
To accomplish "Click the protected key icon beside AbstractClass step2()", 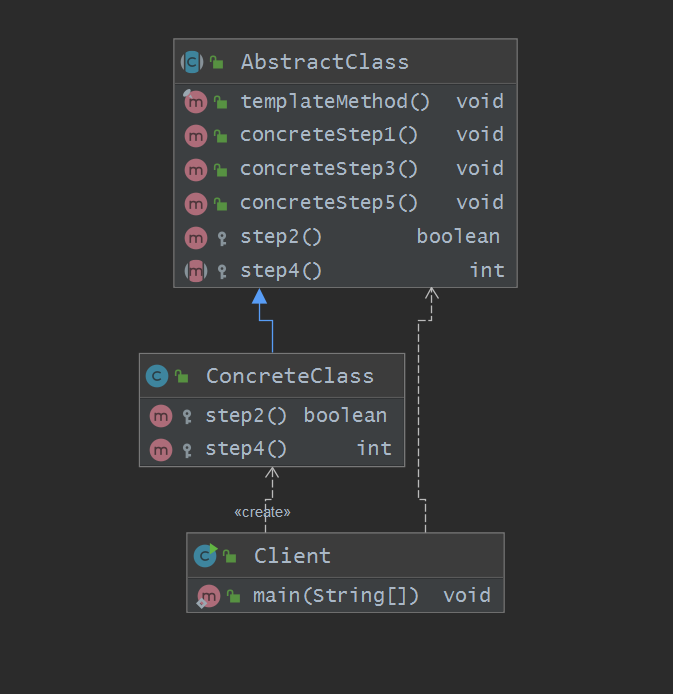I will tap(222, 237).
